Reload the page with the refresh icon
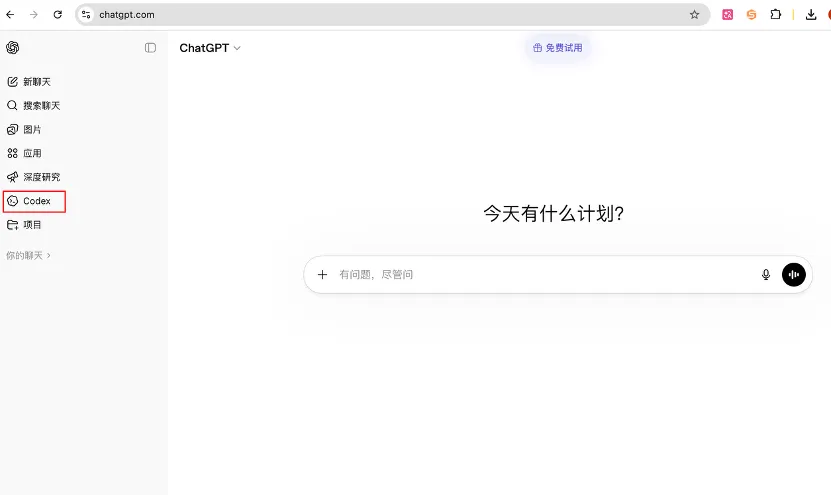This screenshot has width=832, height=496. (58, 15)
